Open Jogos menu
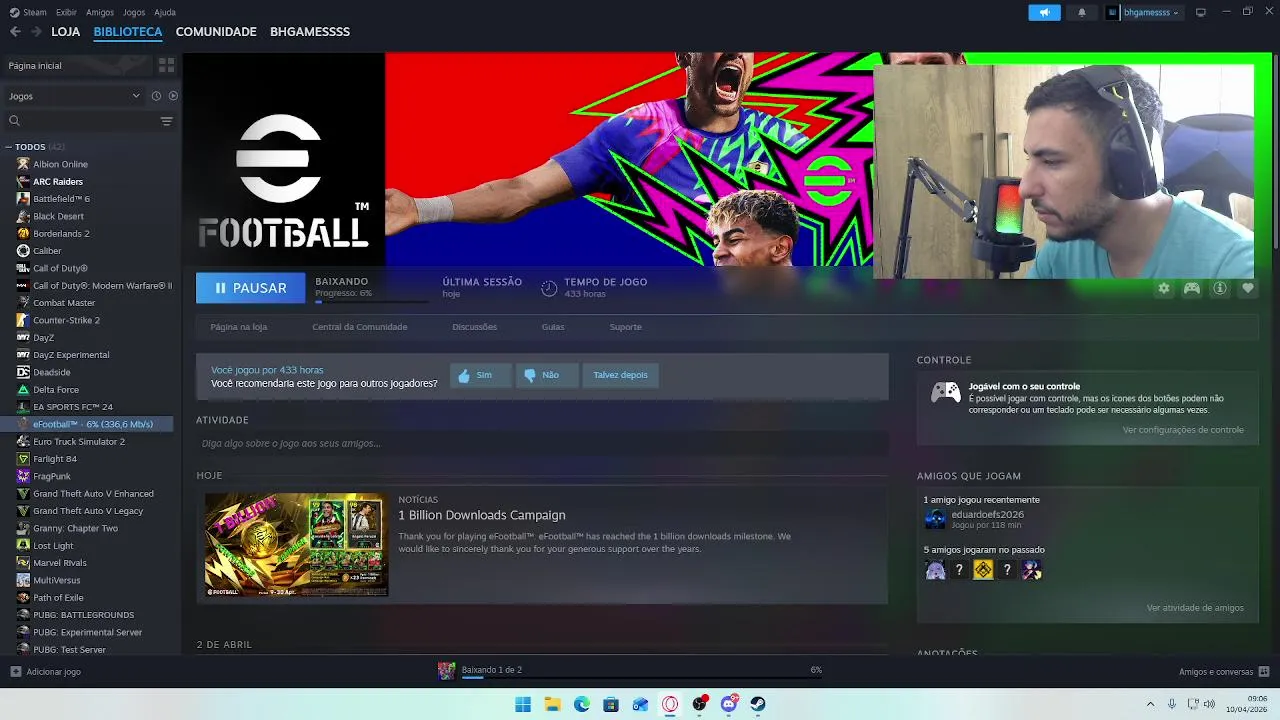The height and width of the screenshot is (720, 1280). click(134, 12)
